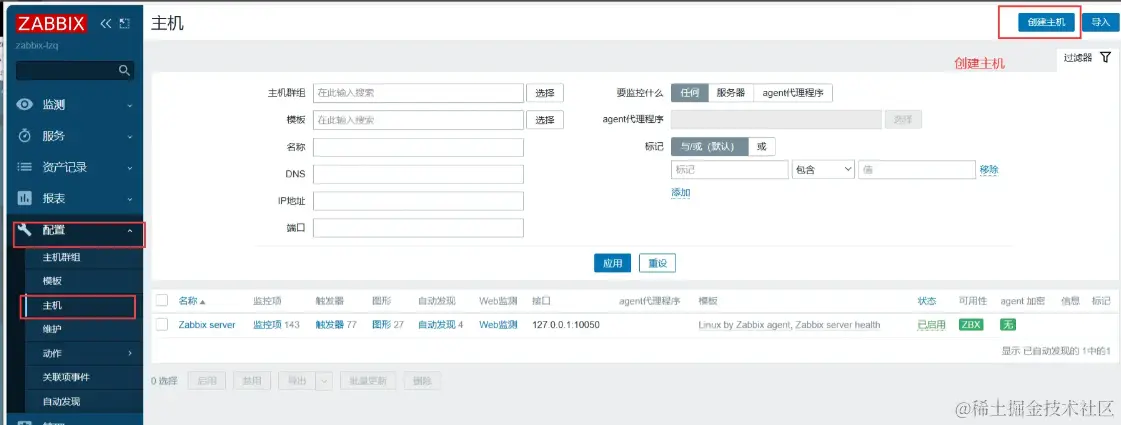Viewport: 1121px width, 425px height.
Task: Open 维护 in sidebar
Action: [x=52, y=329]
